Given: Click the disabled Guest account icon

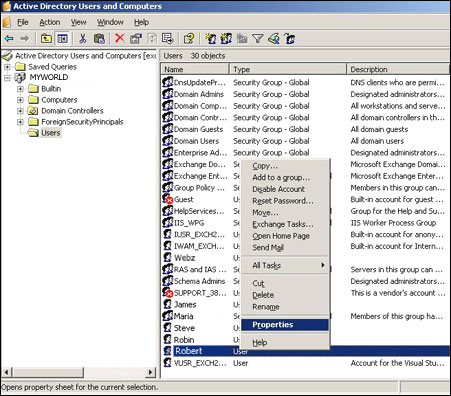Looking at the screenshot, I should click(x=168, y=199).
